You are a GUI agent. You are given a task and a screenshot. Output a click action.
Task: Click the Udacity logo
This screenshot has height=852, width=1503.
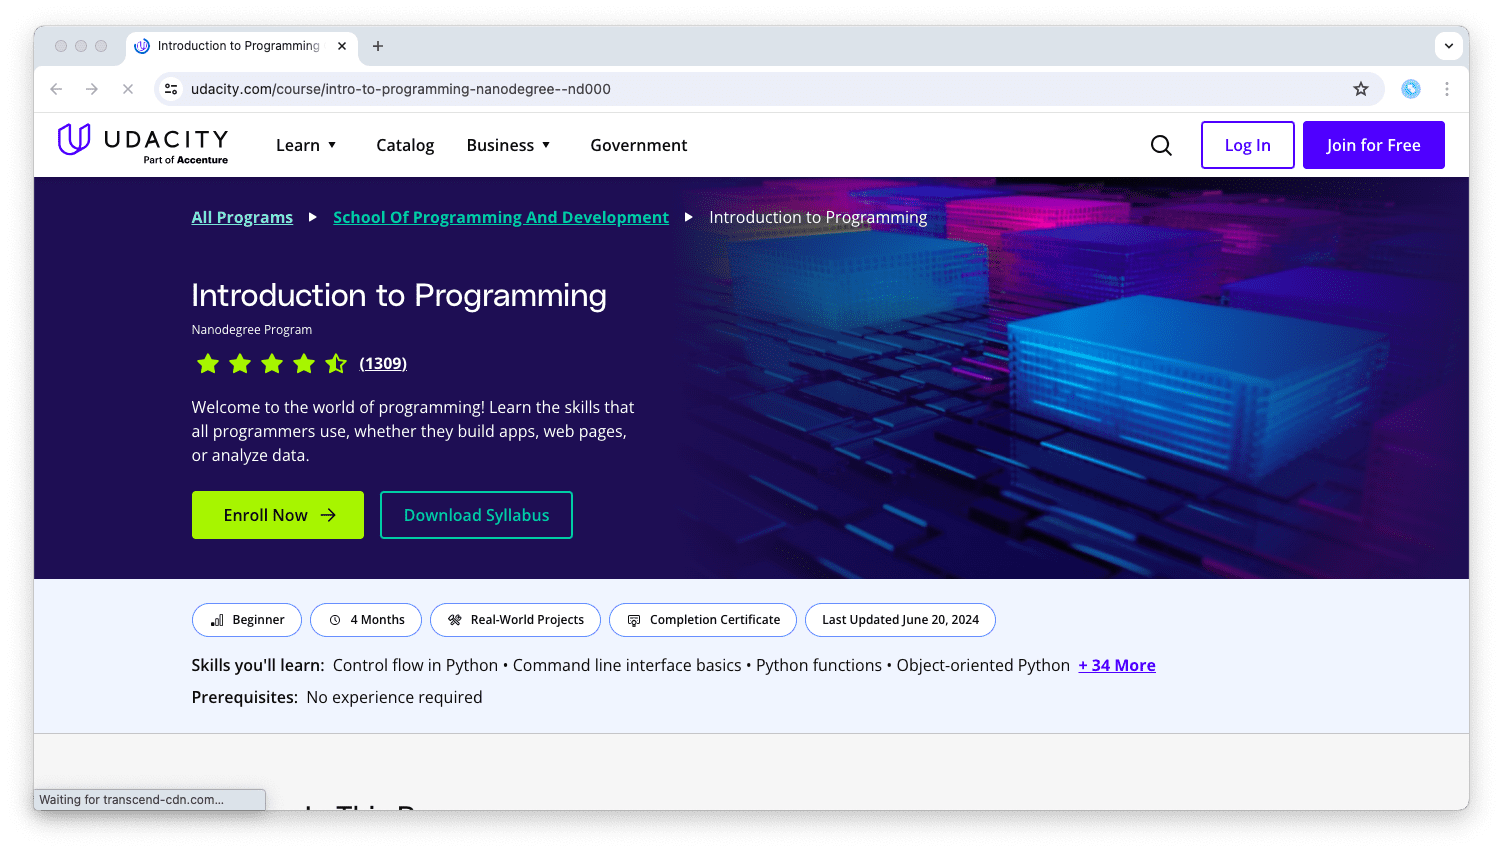click(x=142, y=143)
